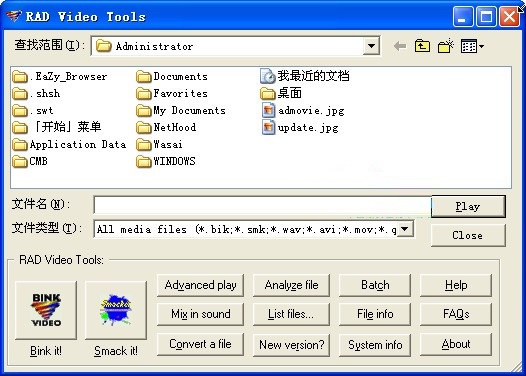This screenshot has height=376, width=526.
Task: Check for New version? button
Action: coord(291,344)
